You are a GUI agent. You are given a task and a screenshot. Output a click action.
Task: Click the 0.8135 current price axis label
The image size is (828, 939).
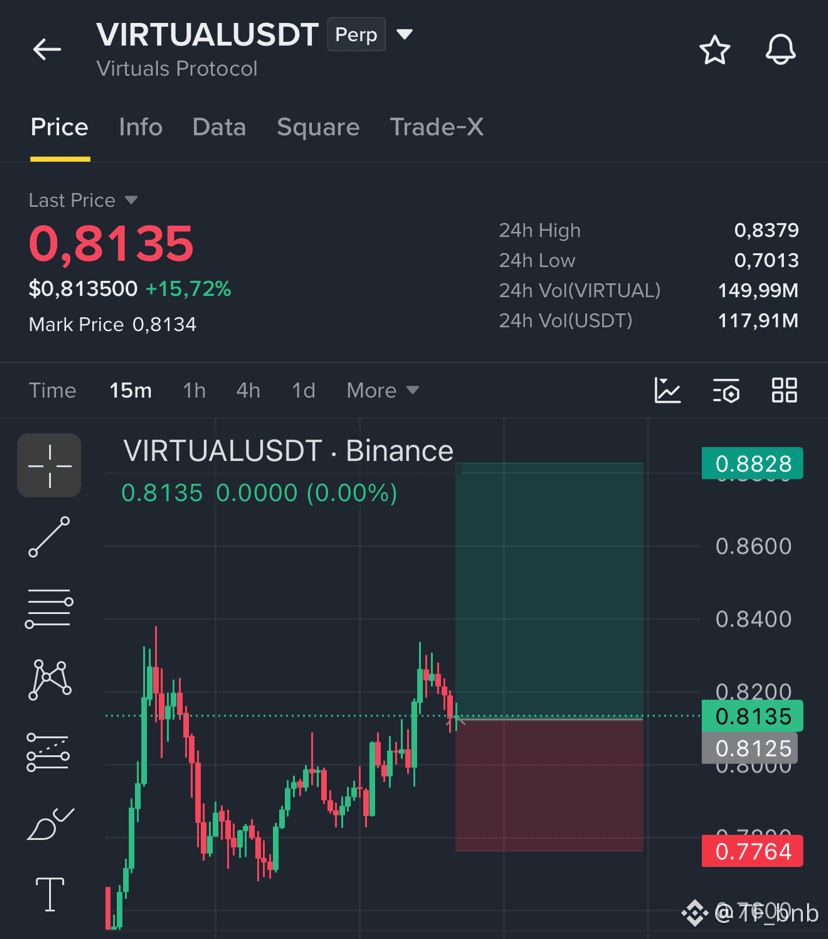pos(753,716)
